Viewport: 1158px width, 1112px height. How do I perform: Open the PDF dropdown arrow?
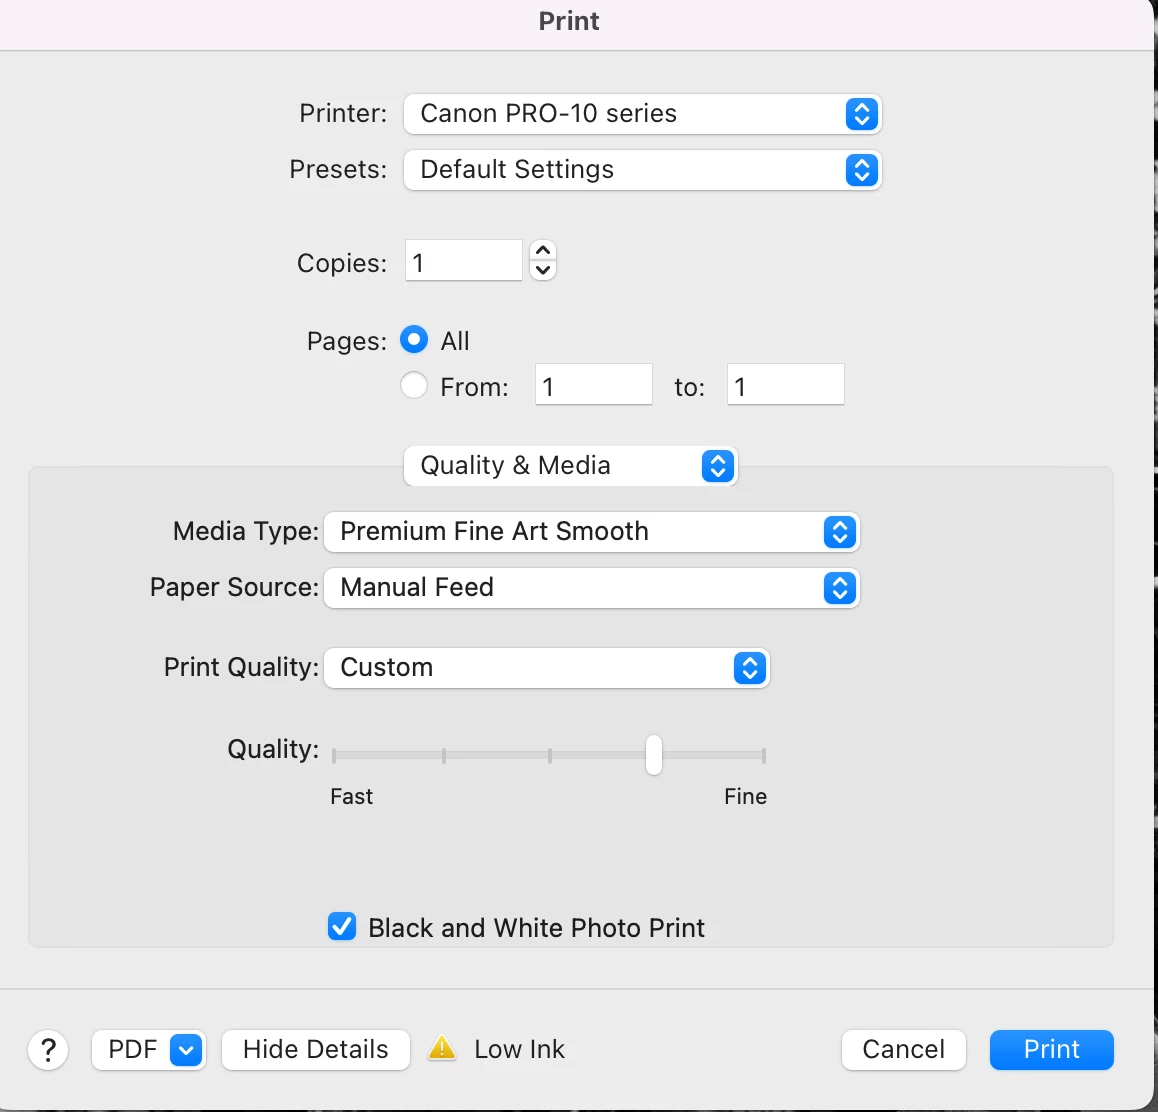pyautogui.click(x=186, y=1050)
